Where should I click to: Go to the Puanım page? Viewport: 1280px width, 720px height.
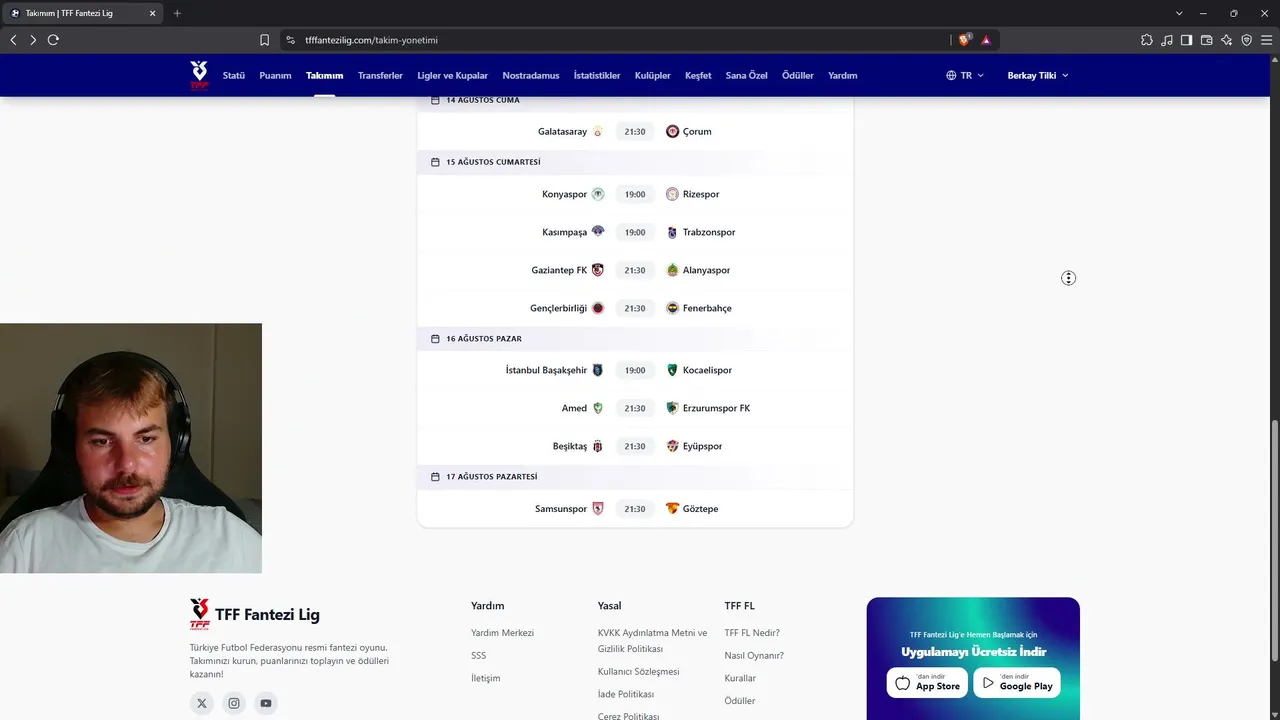coord(275,75)
